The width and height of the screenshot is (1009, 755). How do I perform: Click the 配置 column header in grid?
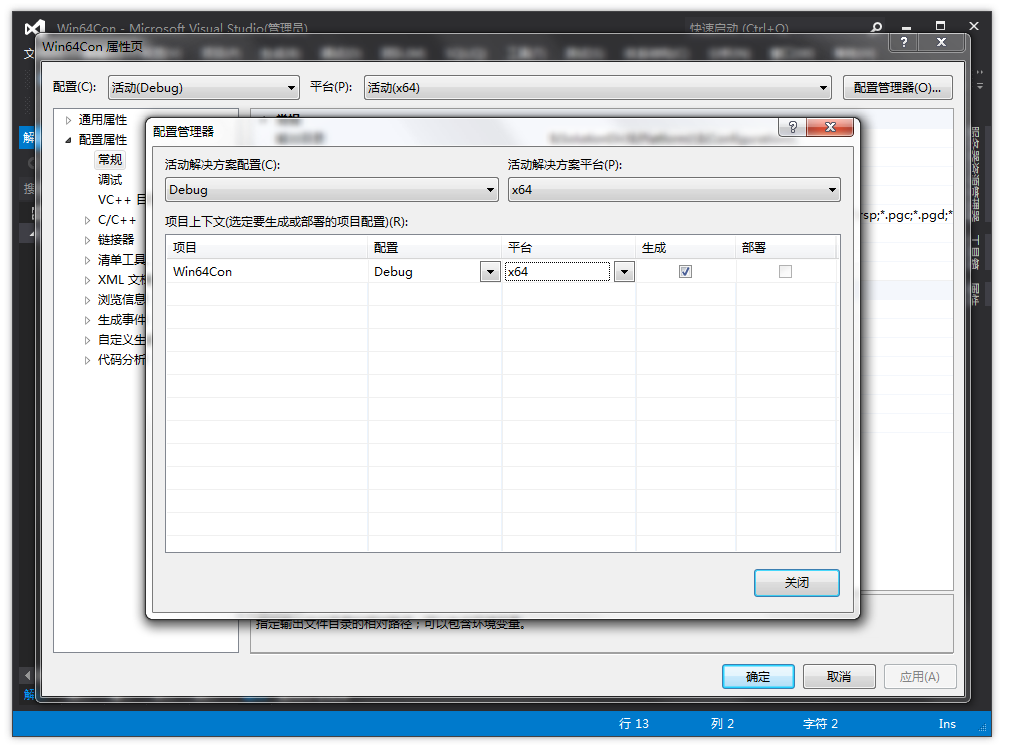coord(435,248)
